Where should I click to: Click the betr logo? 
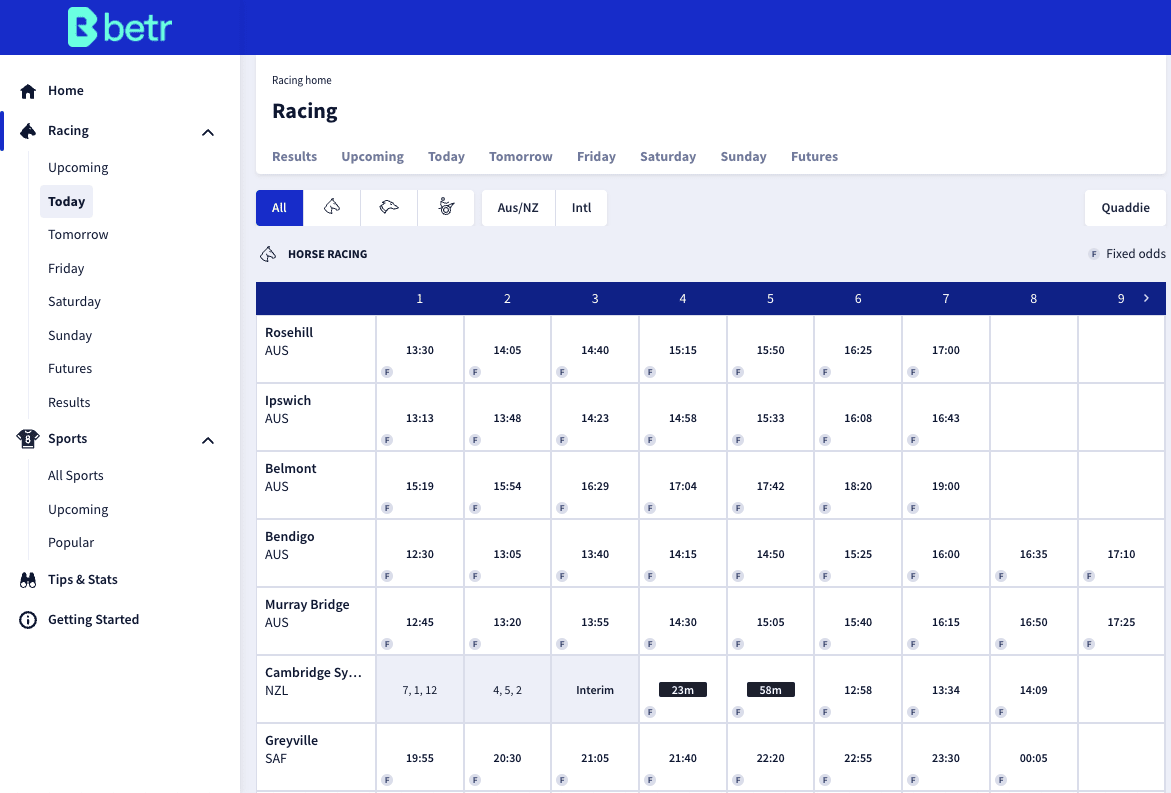(119, 28)
